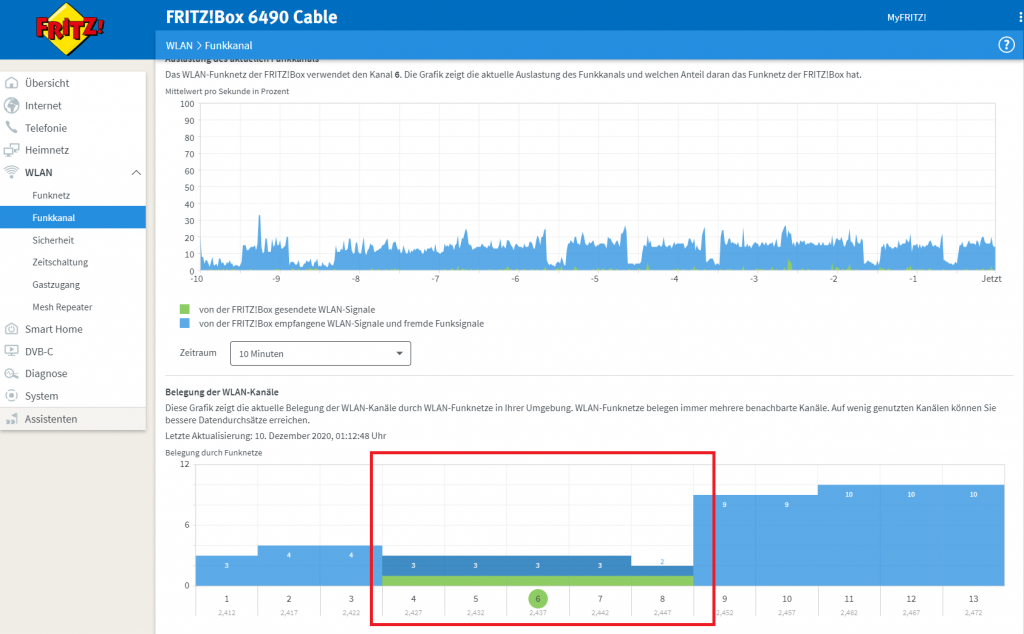Open the Zeitraum 10 Minuten dropdown

[320, 353]
